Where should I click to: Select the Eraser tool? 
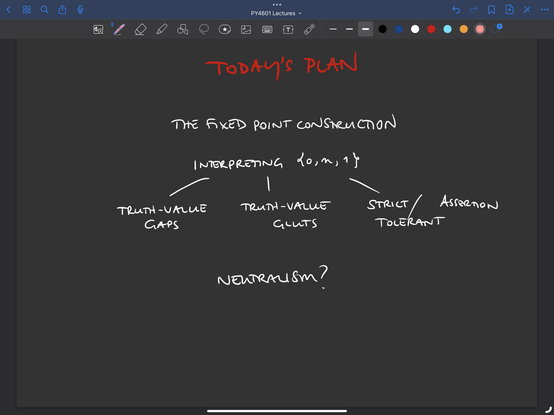coord(140,29)
